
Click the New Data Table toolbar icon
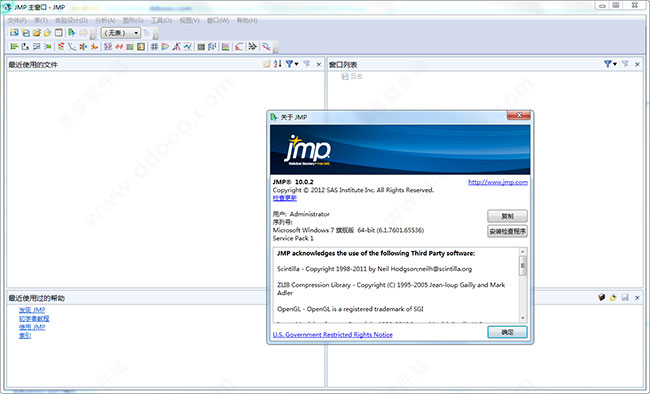pos(14,32)
